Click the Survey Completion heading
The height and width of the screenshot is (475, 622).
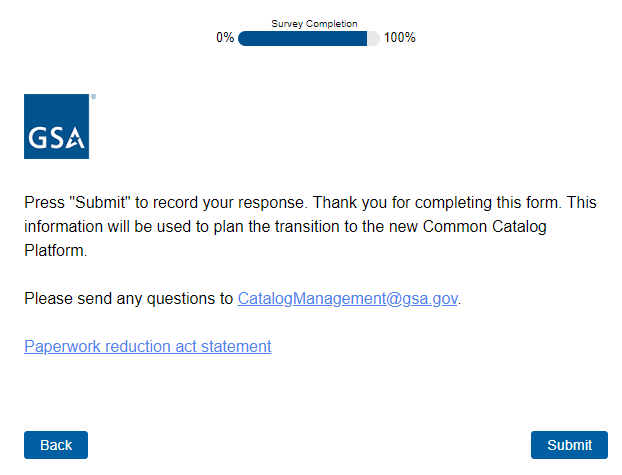tap(314, 24)
